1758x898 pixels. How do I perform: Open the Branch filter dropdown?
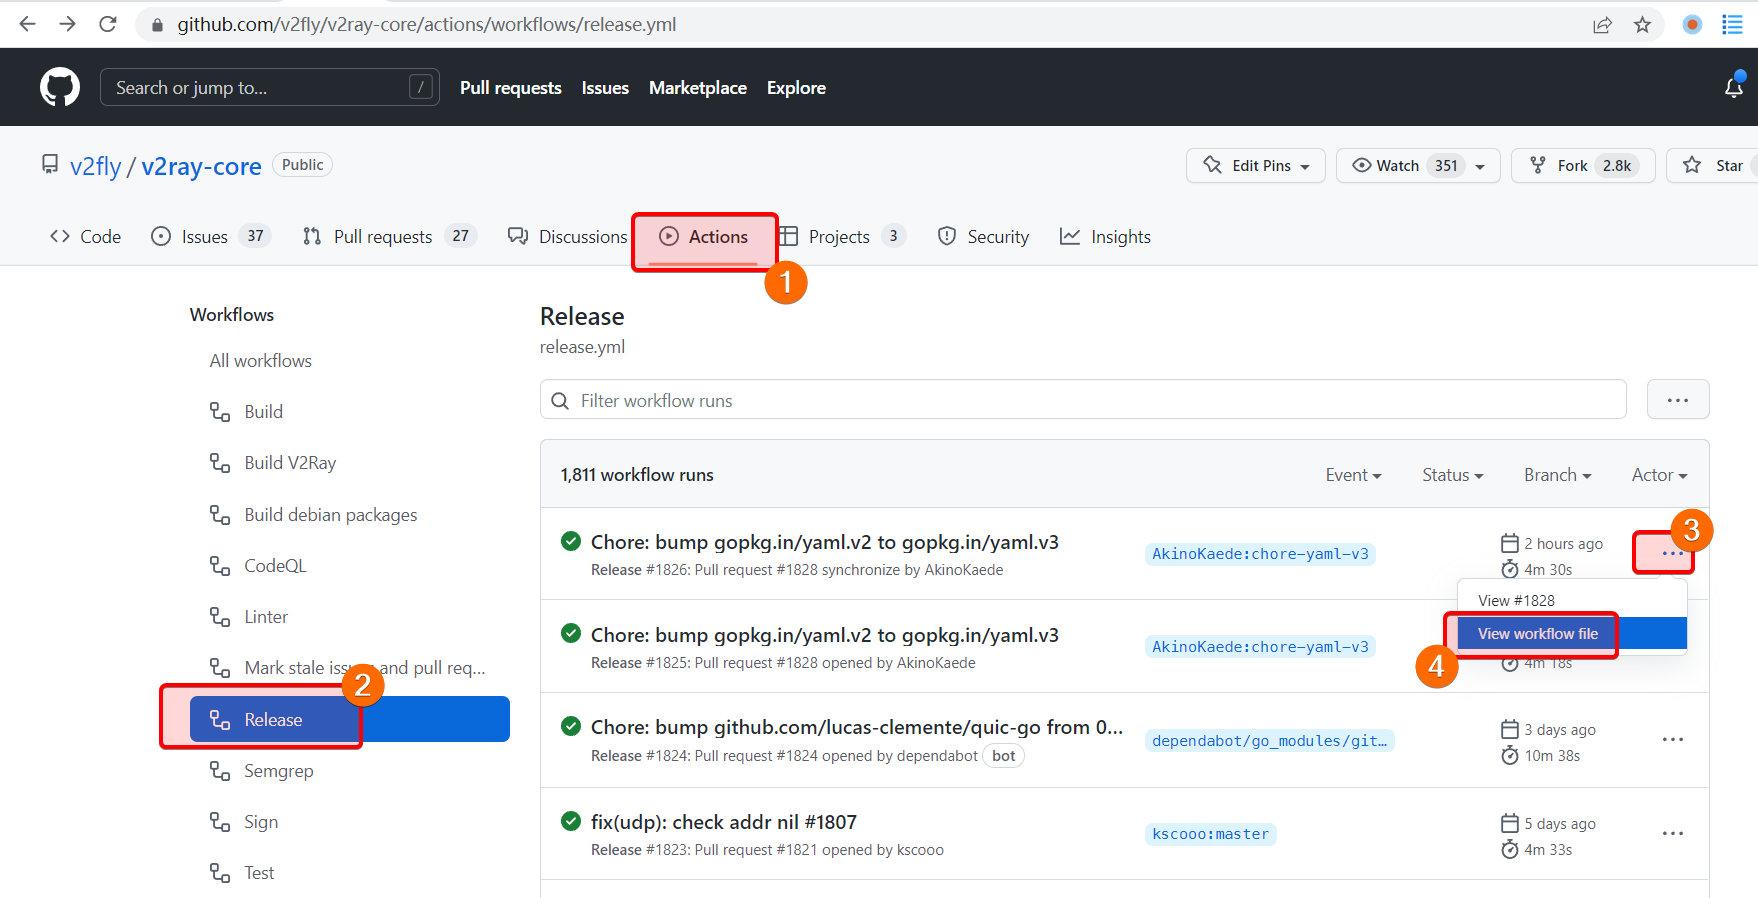[1556, 475]
